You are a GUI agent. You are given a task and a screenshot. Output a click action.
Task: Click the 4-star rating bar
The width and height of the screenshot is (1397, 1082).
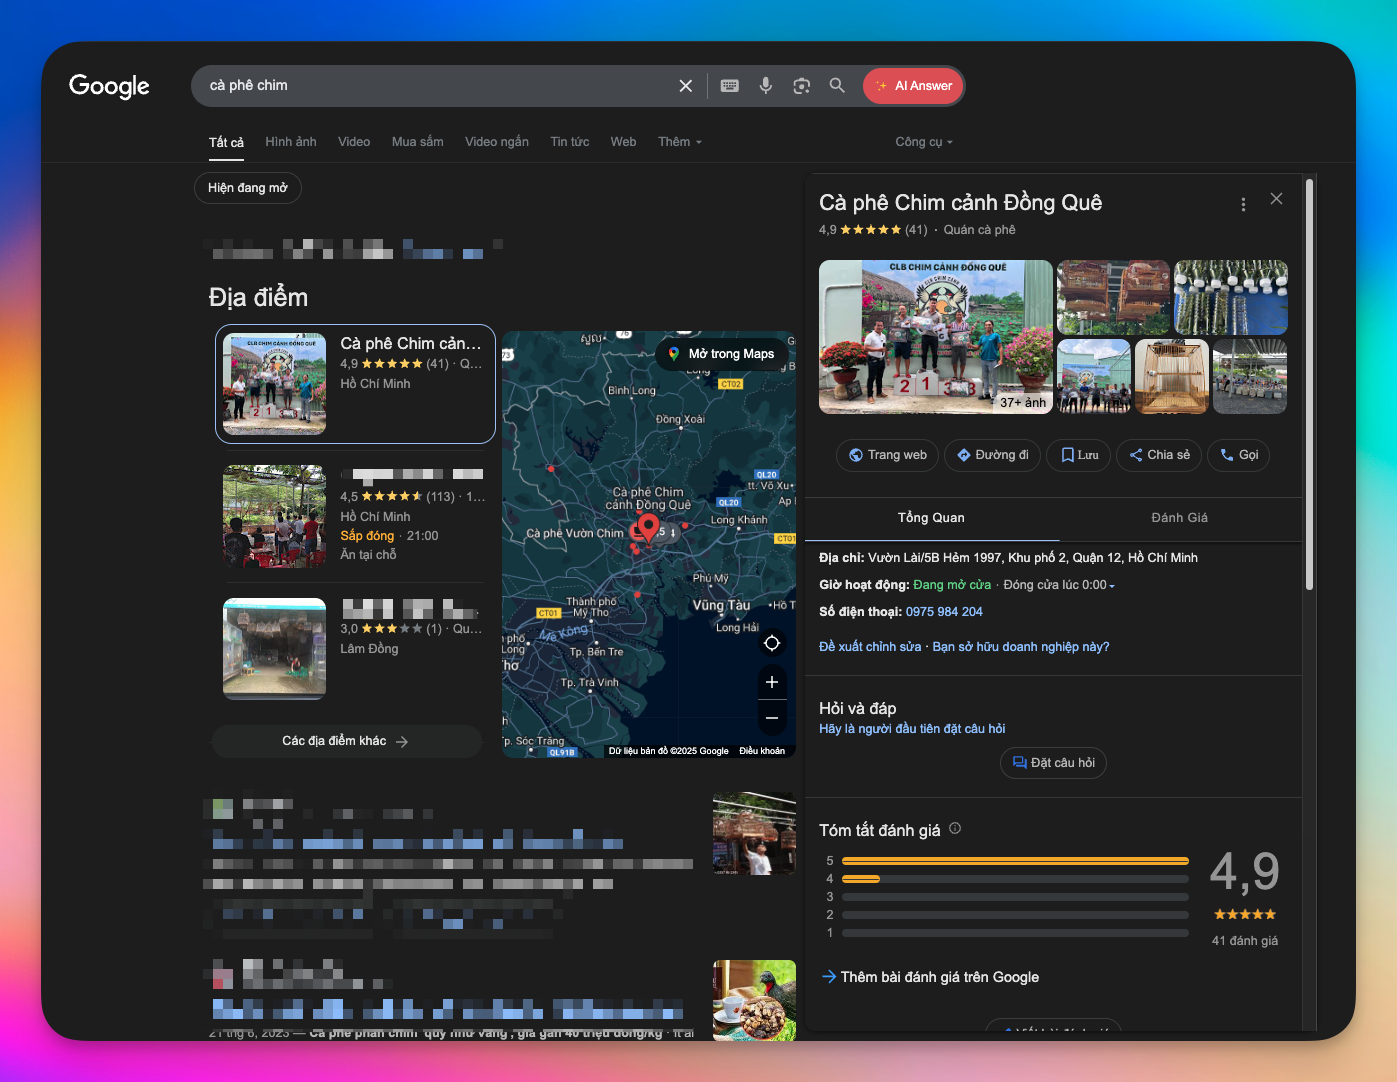point(1015,879)
